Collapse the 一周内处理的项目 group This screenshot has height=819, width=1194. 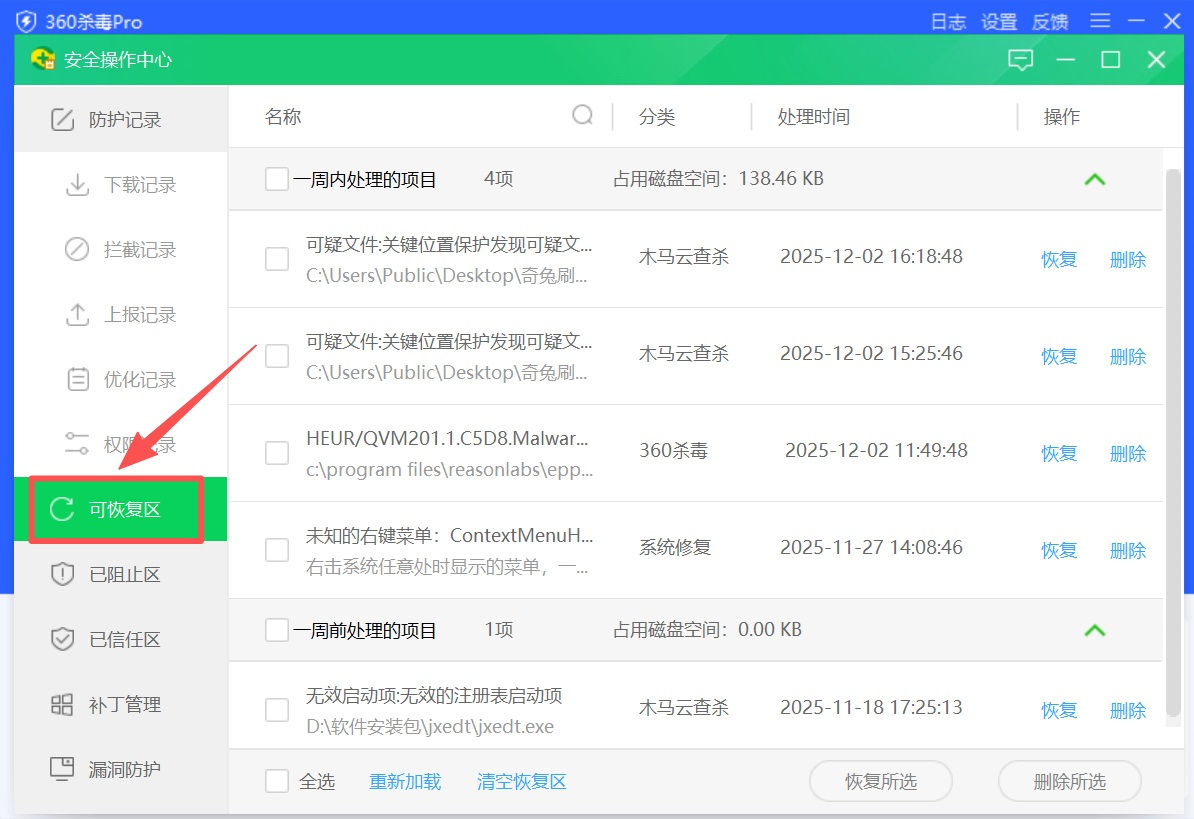(x=1095, y=180)
